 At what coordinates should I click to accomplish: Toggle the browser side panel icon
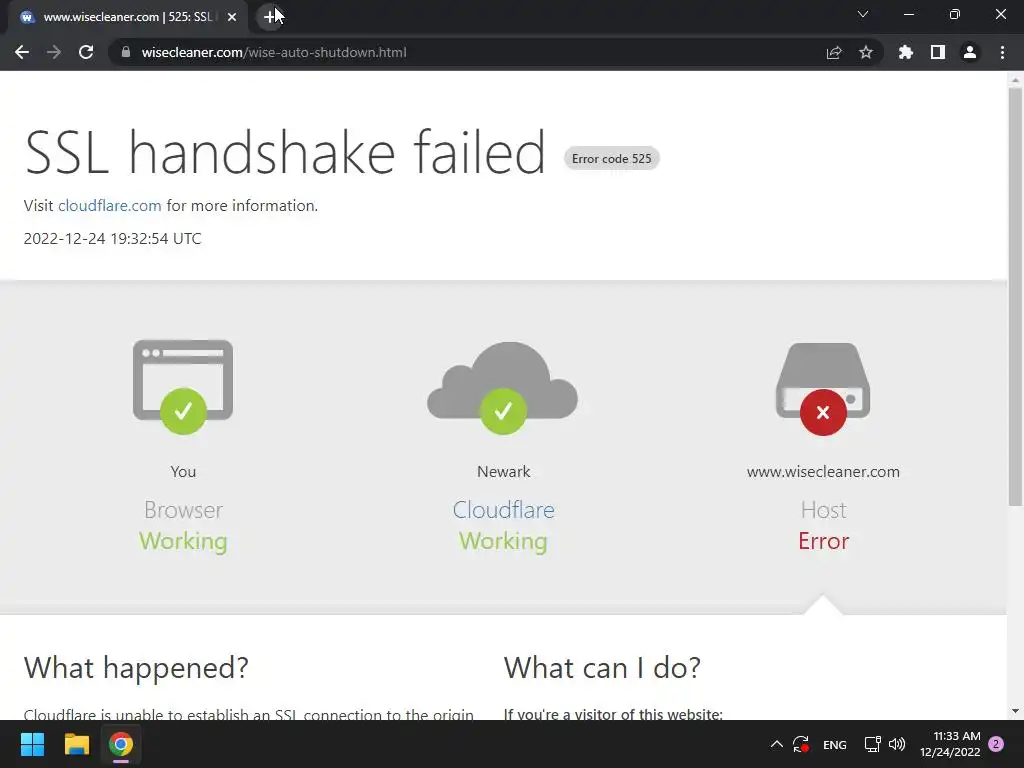pyautogui.click(x=938, y=52)
